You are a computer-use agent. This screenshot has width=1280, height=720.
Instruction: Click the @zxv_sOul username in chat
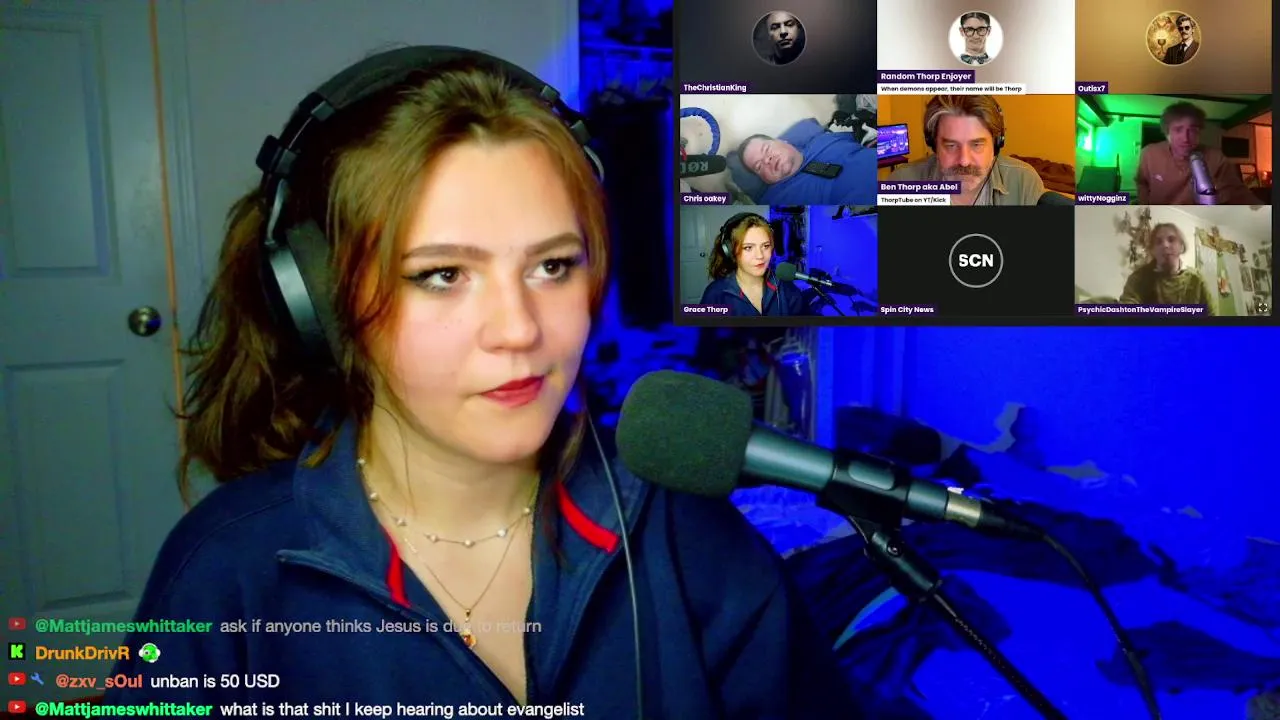(98, 681)
